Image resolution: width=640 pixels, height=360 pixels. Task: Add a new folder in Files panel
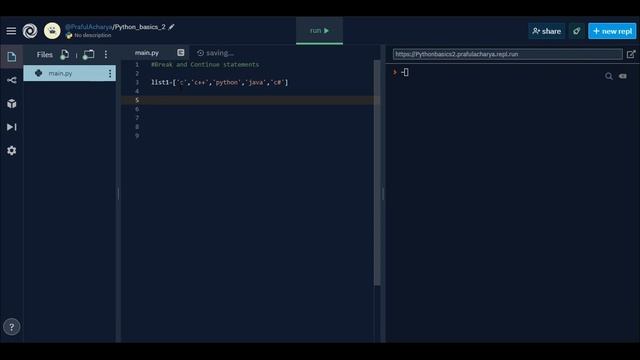[88, 55]
